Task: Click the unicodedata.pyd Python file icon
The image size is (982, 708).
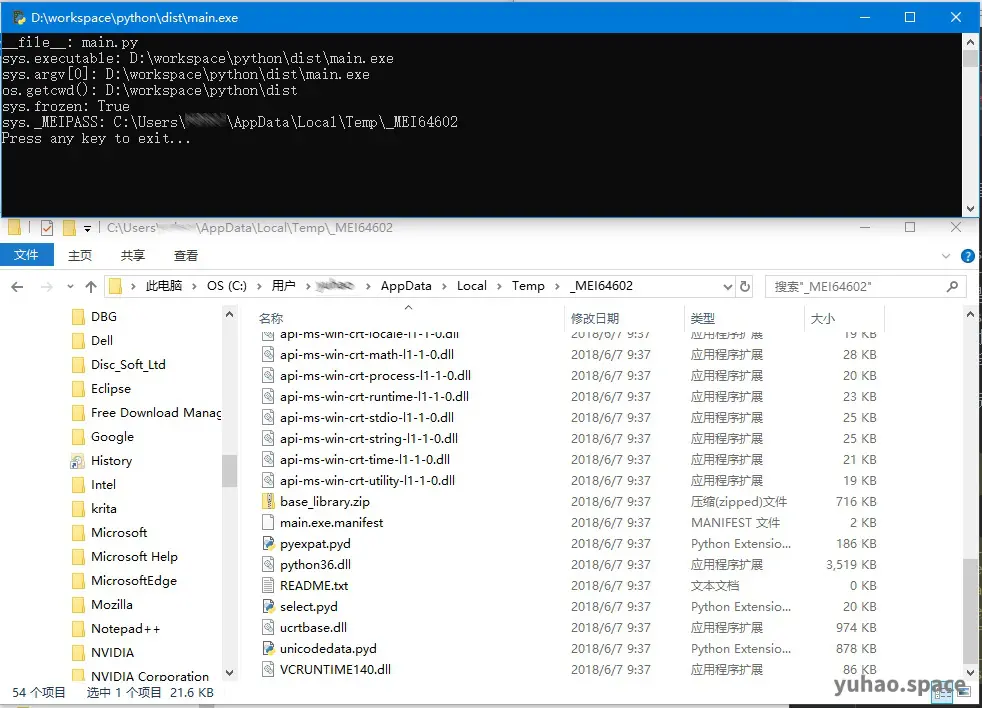Action: pos(268,648)
